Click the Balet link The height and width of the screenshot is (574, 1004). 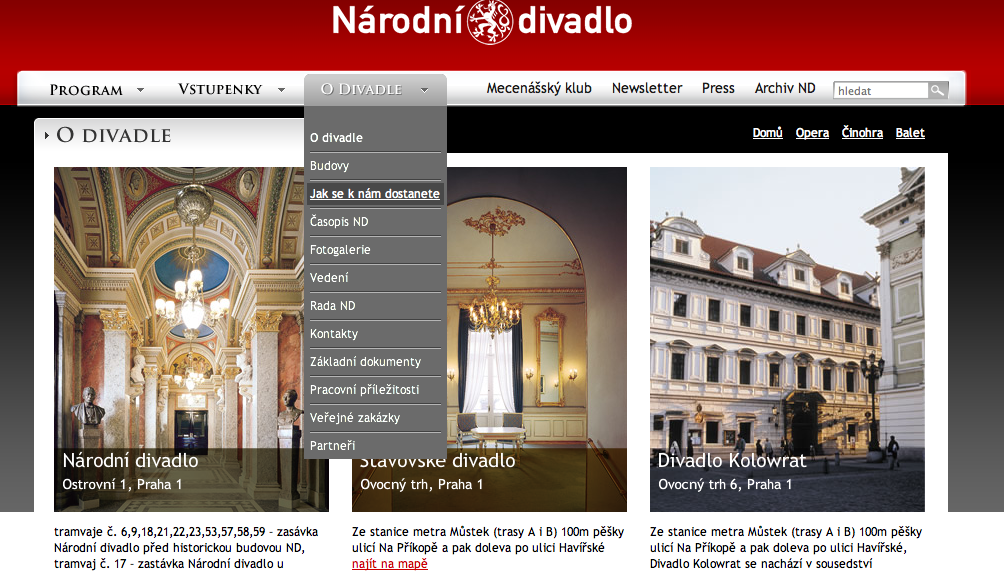pos(910,133)
